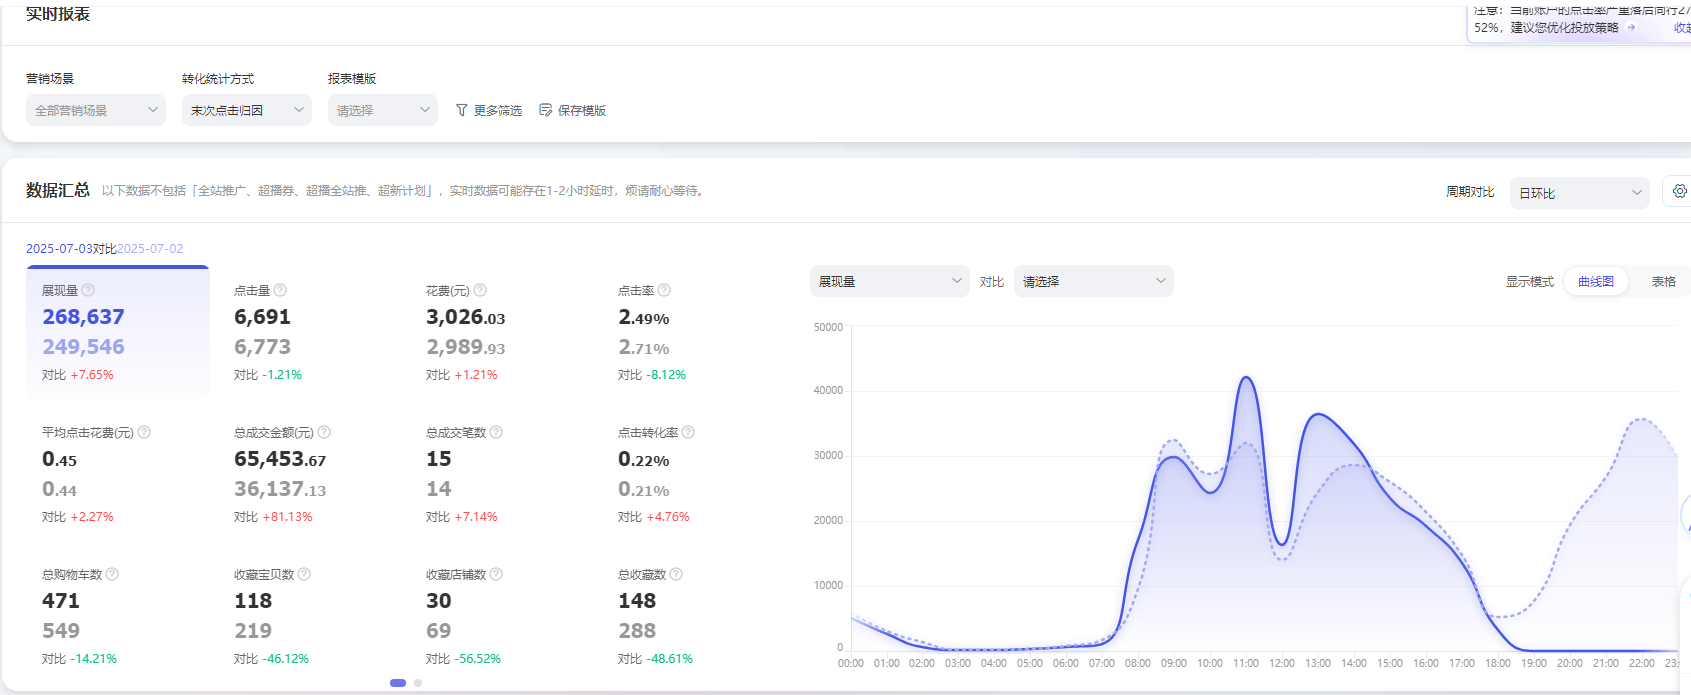This screenshot has width=1691, height=695.
Task: Click the help icon beside 总购物车数
Action: point(112,574)
